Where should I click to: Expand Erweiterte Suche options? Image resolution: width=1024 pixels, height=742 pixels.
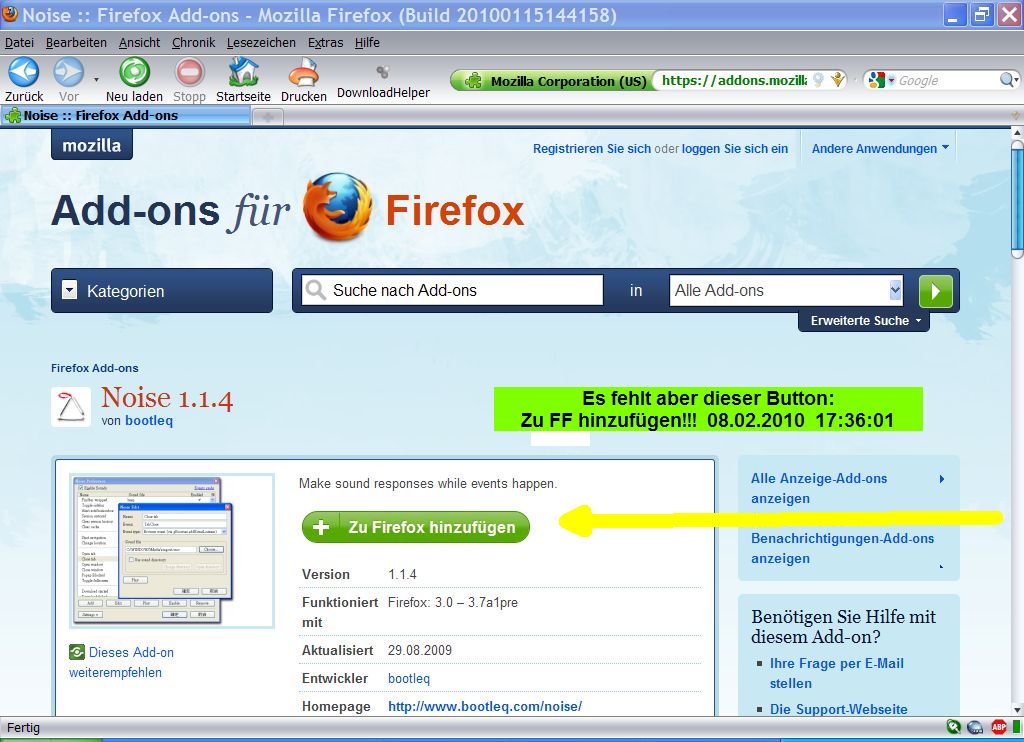[865, 321]
